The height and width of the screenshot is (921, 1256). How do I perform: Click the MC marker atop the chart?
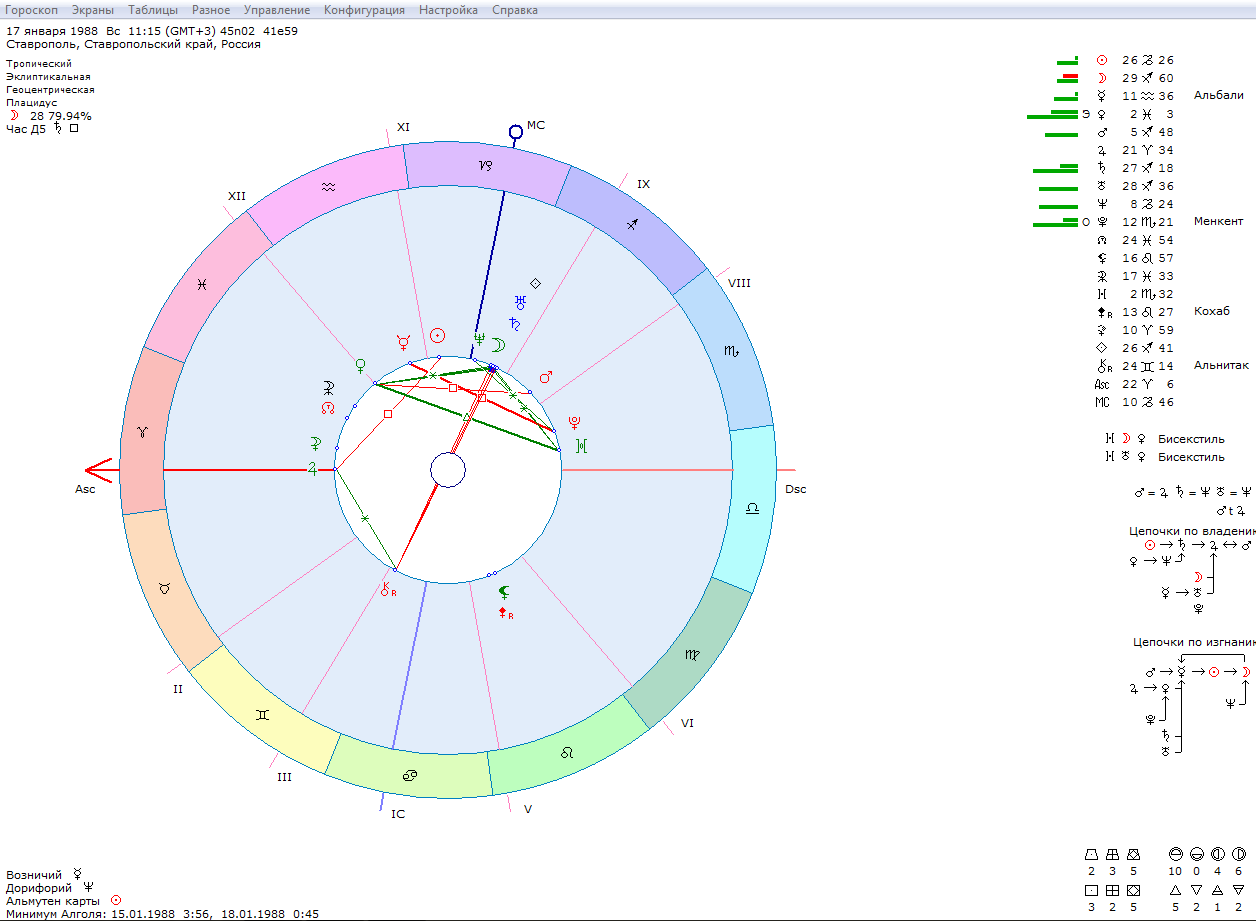[x=516, y=131]
